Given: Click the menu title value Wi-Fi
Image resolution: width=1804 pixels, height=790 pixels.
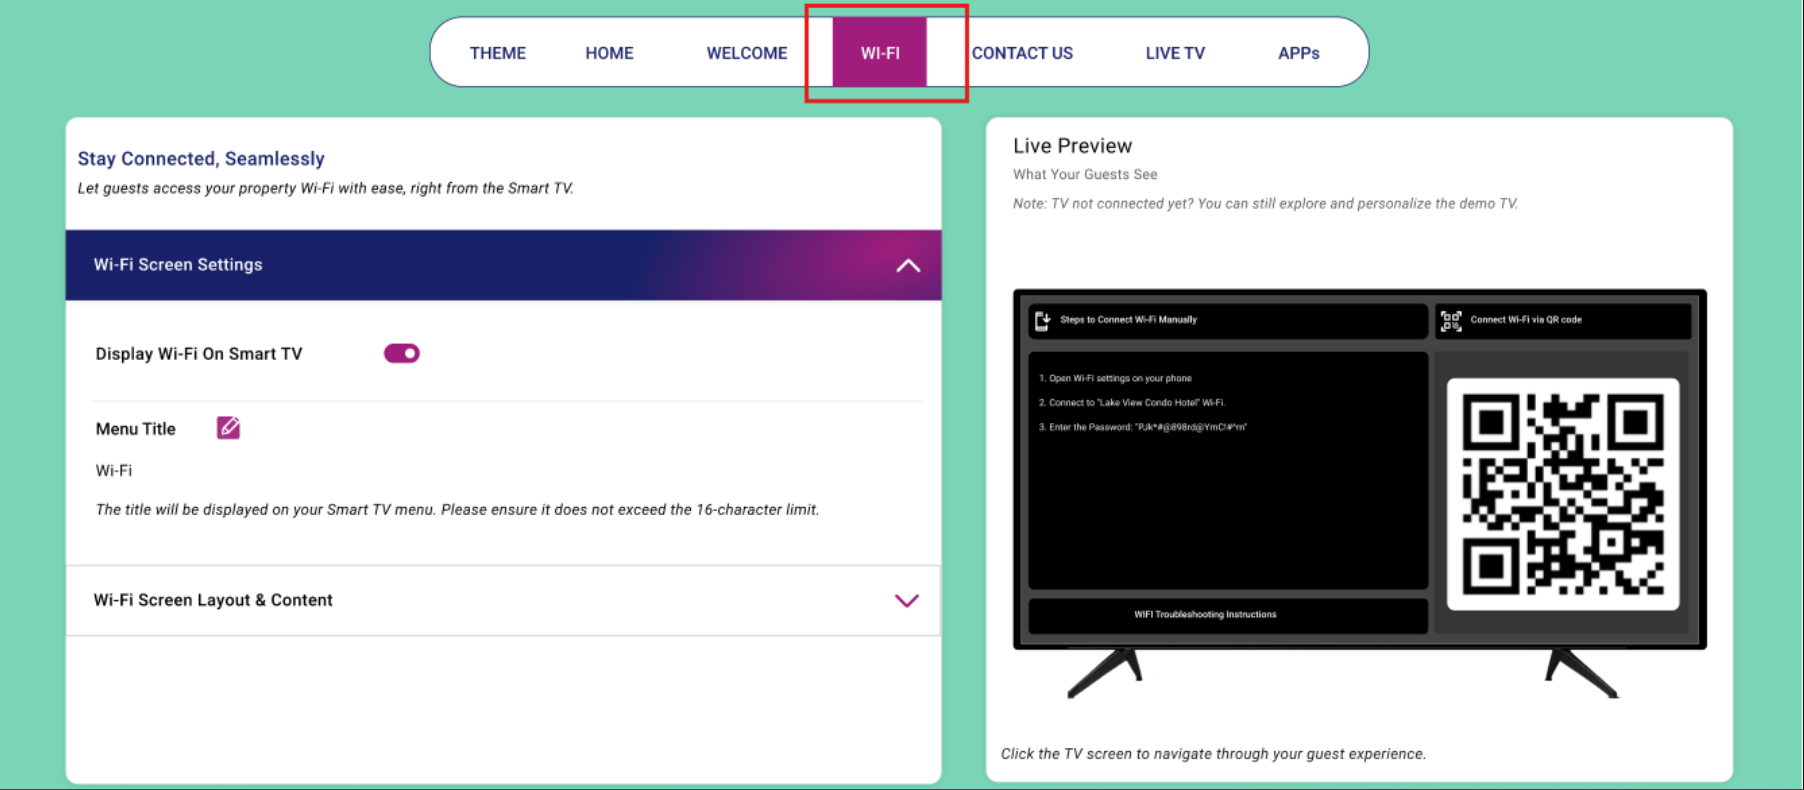Looking at the screenshot, I should pos(114,470).
